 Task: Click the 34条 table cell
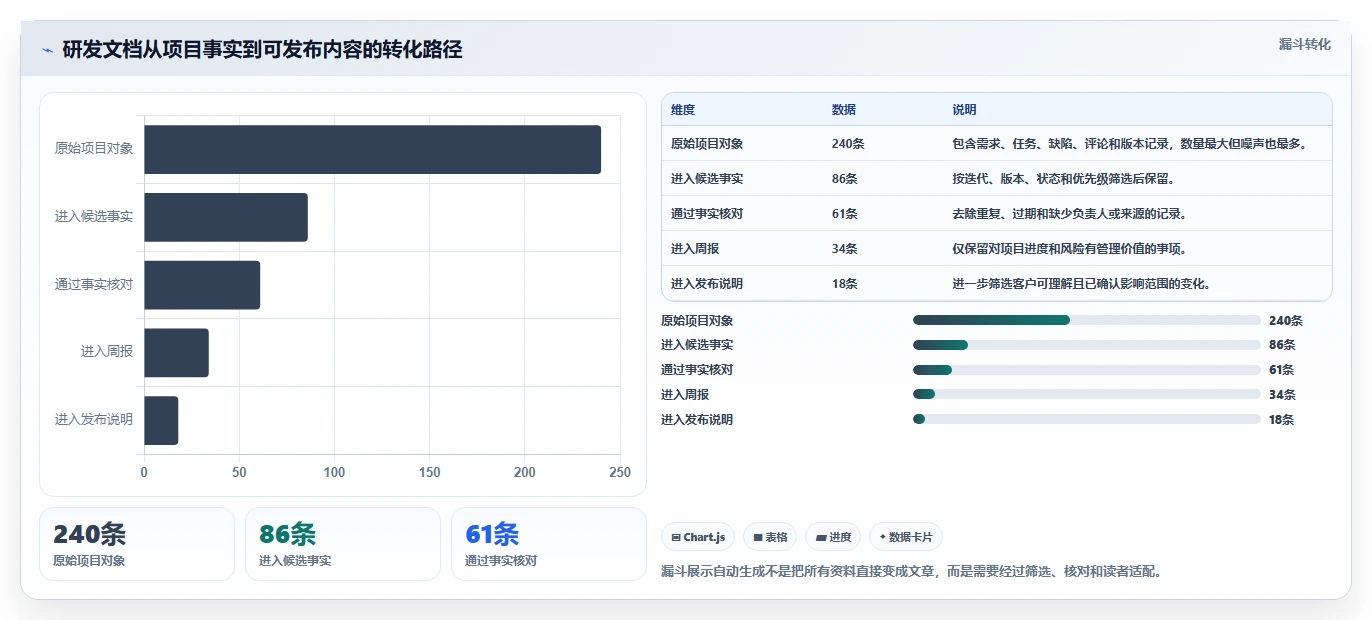(844, 249)
